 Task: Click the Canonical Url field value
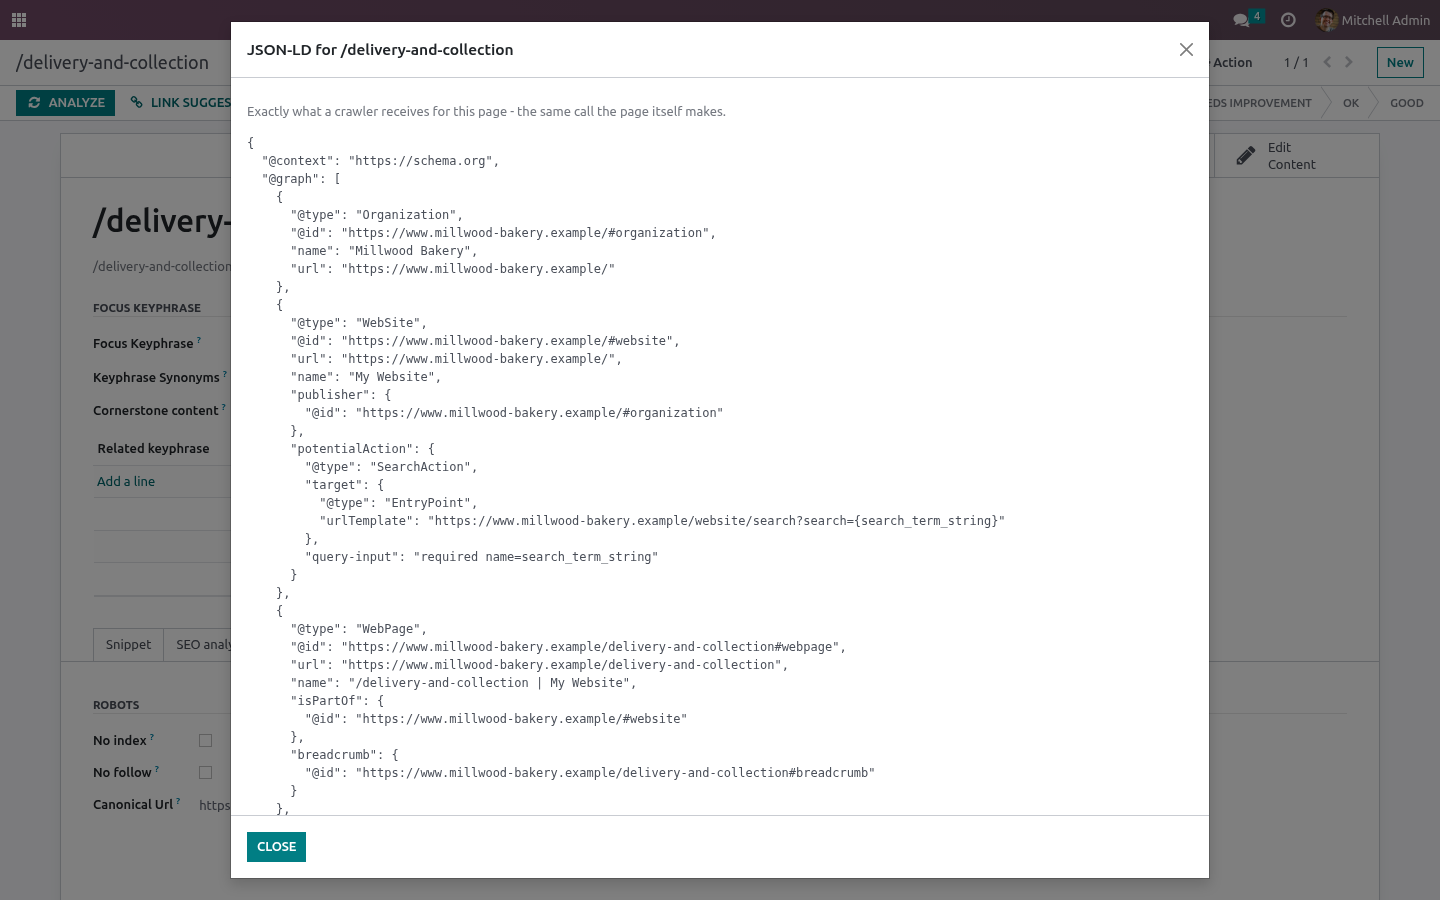(x=215, y=805)
